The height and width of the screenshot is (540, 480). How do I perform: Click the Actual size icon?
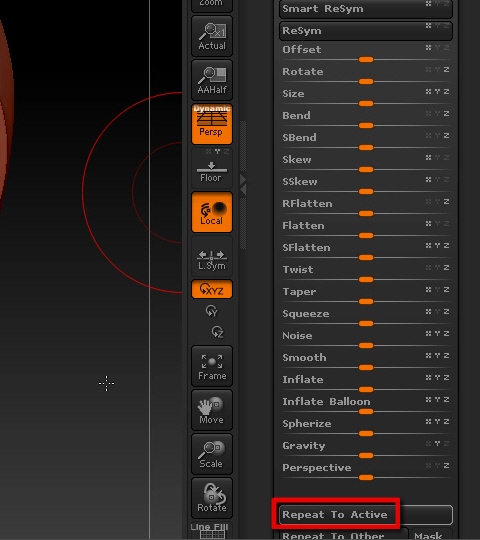pyautogui.click(x=212, y=36)
